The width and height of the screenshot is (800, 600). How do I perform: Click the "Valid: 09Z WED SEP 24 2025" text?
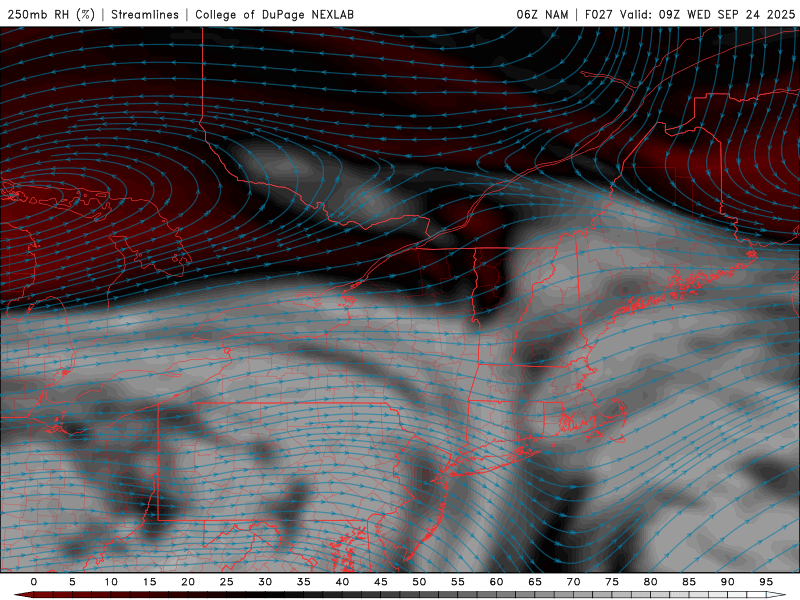coord(707,15)
